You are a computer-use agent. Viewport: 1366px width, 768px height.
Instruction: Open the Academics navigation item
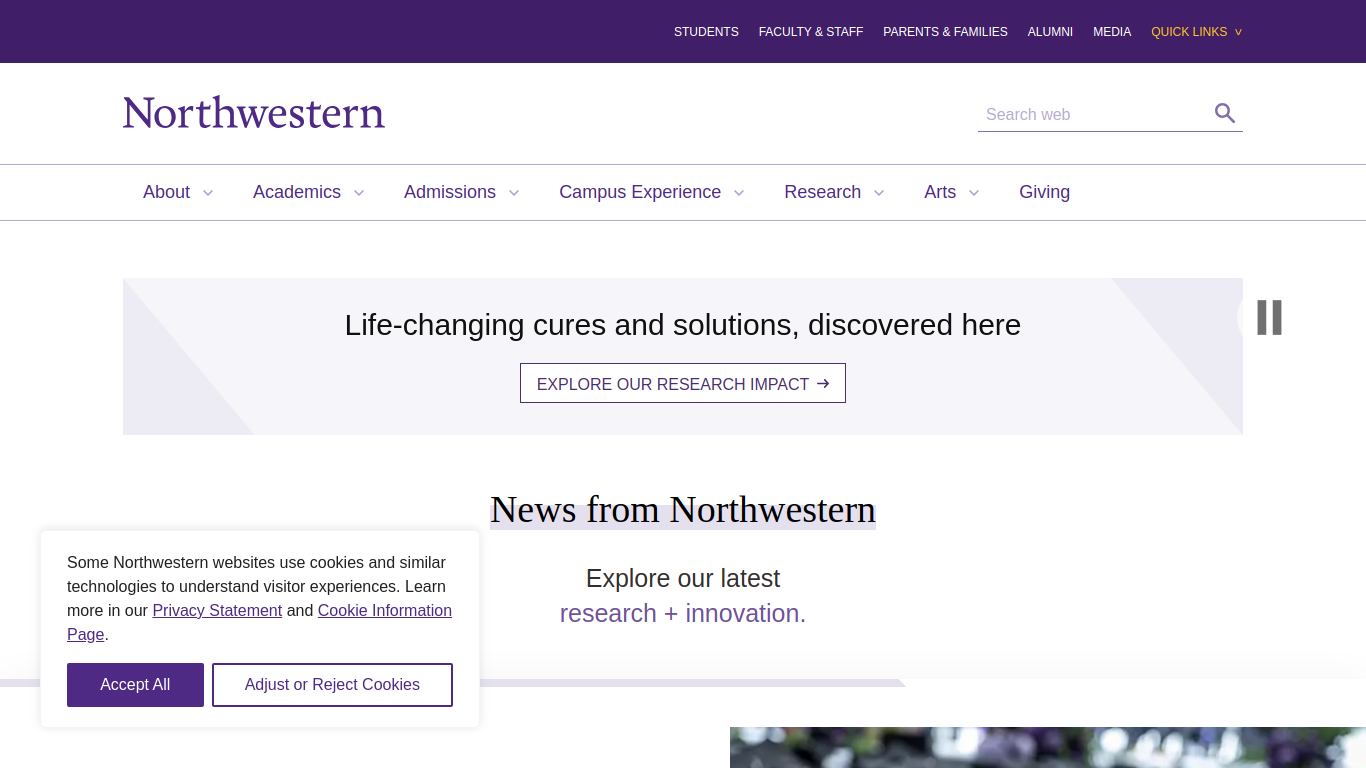click(x=297, y=192)
